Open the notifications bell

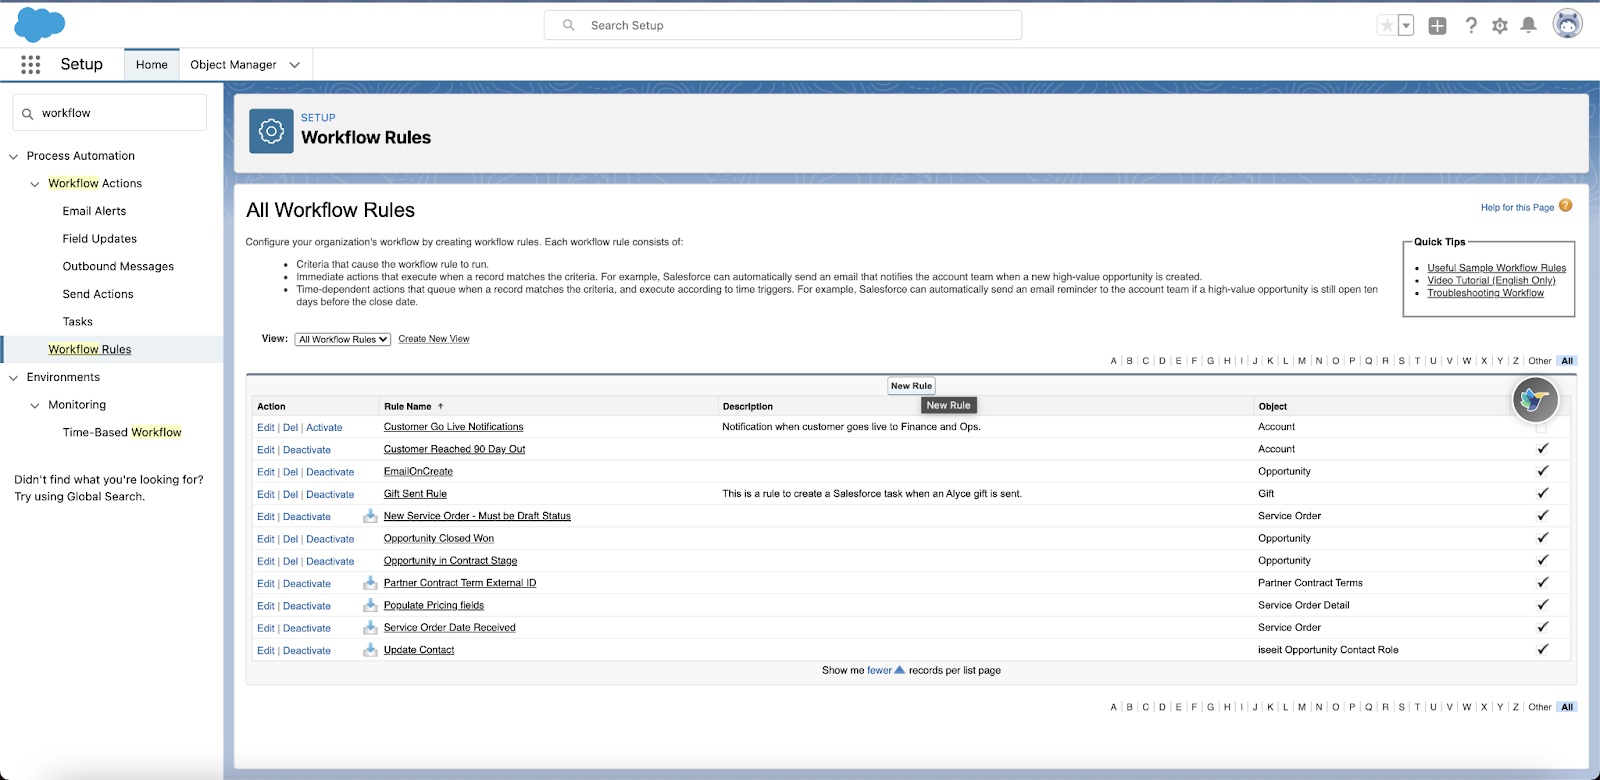pyautogui.click(x=1529, y=25)
